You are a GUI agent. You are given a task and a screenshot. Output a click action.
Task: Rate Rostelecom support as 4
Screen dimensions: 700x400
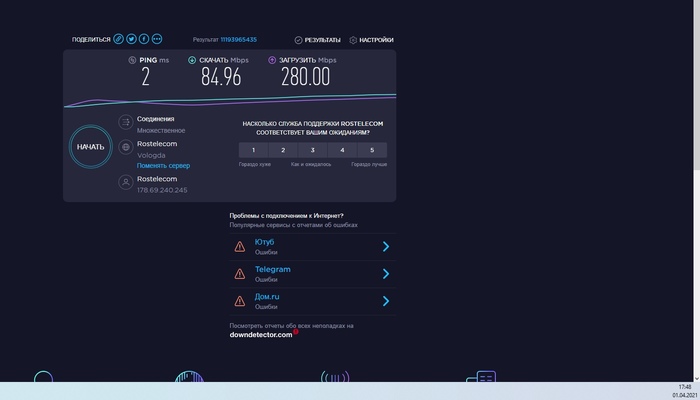342,150
